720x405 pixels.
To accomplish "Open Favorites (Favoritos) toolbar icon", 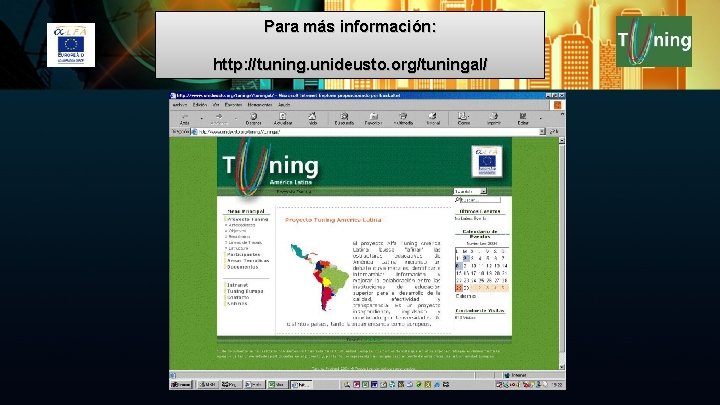I will [373, 117].
